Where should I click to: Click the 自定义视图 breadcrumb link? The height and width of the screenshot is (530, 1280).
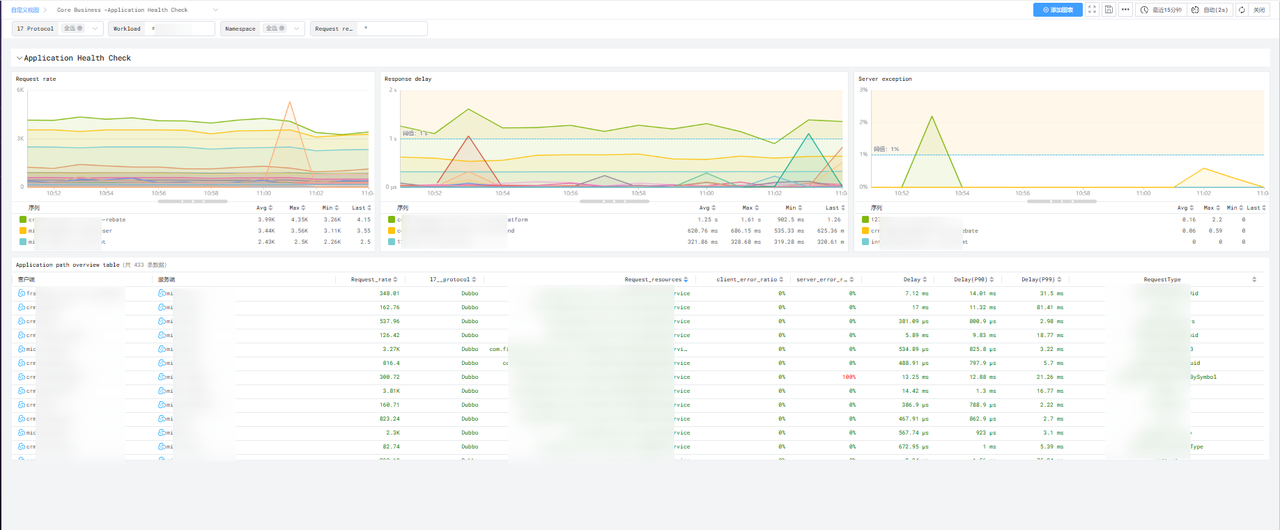click(x=24, y=9)
